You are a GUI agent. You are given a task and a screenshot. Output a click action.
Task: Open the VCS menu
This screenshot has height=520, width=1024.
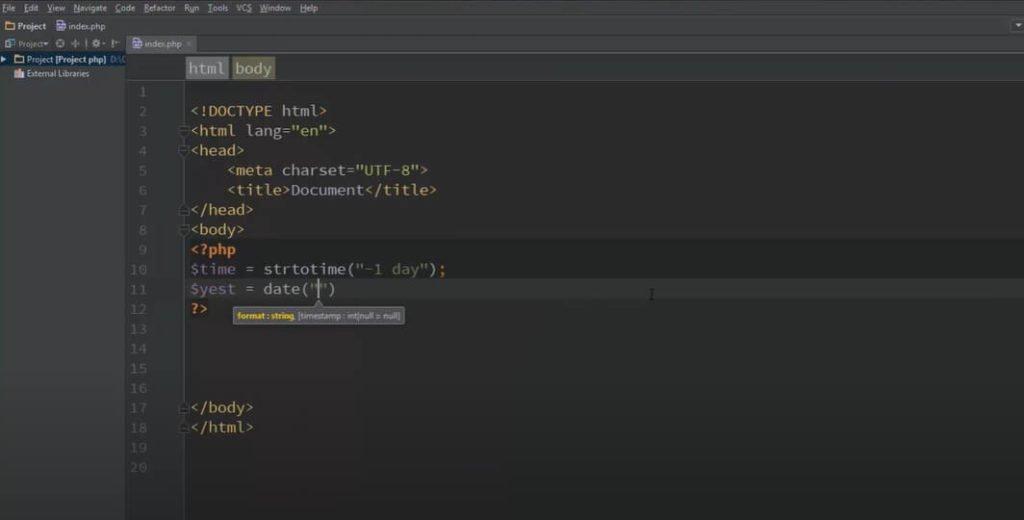[244, 8]
